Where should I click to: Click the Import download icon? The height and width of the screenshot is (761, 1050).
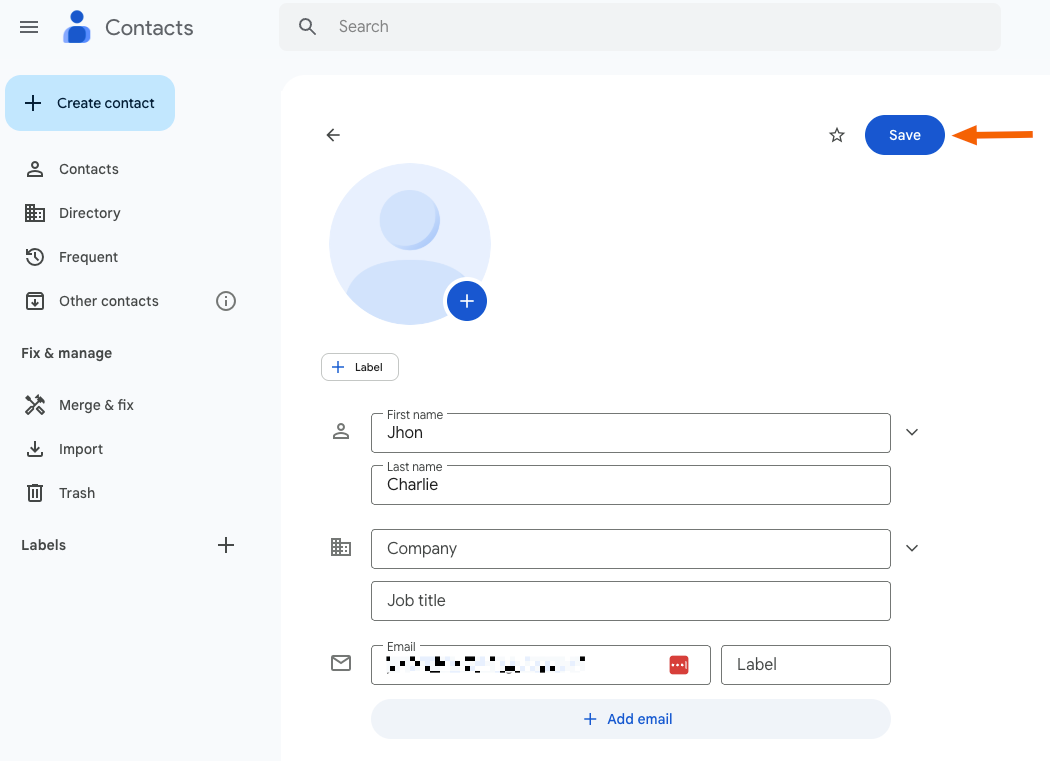(35, 449)
